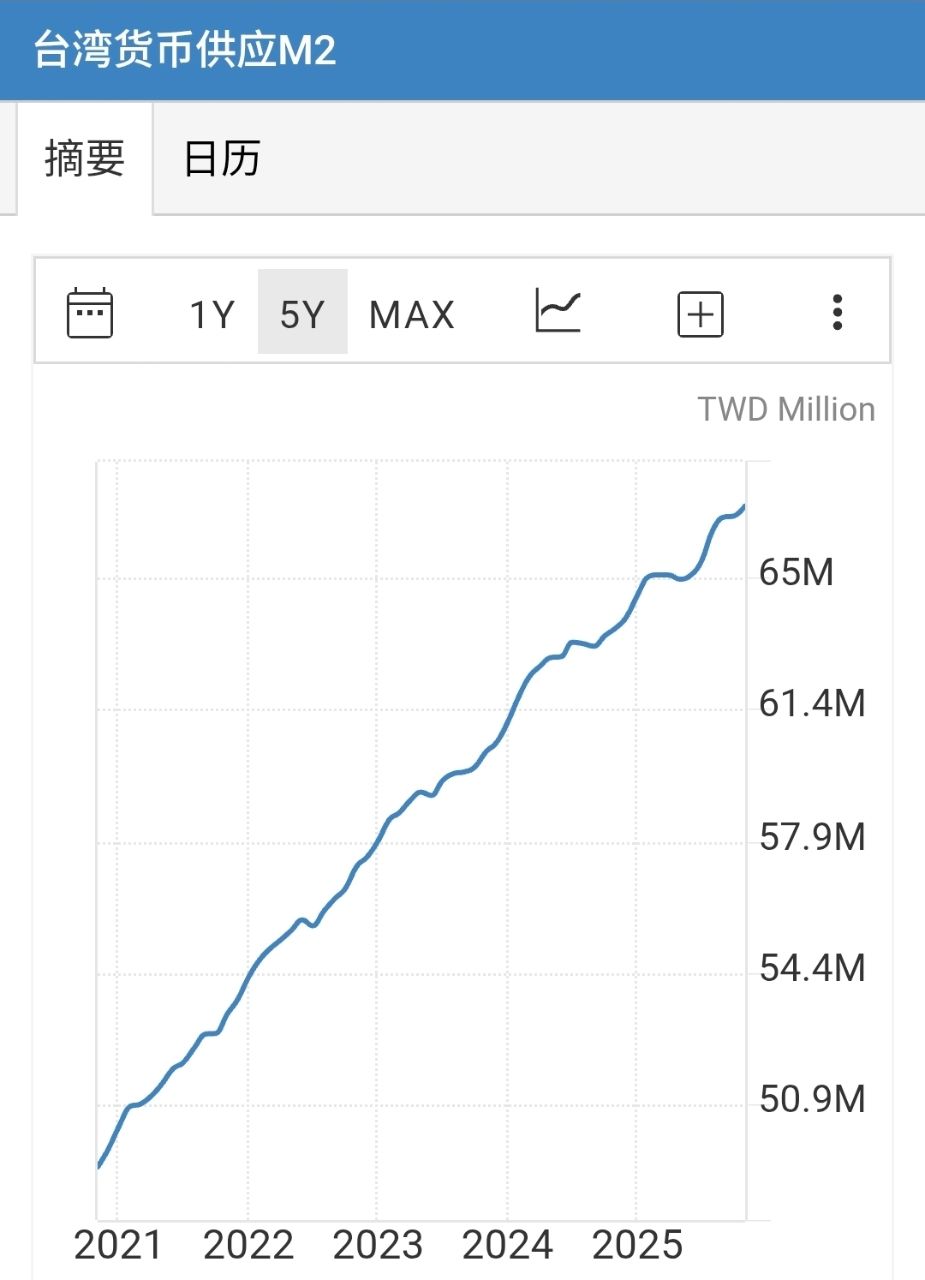Switch to the 摘要 tab

(x=85, y=158)
